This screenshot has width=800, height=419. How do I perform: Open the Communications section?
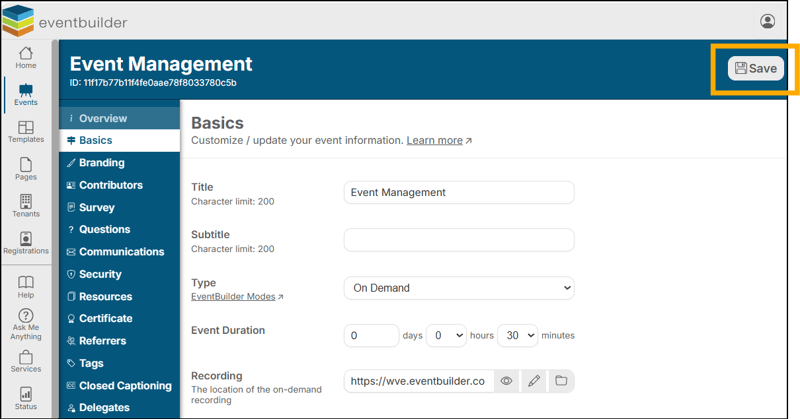tap(119, 252)
